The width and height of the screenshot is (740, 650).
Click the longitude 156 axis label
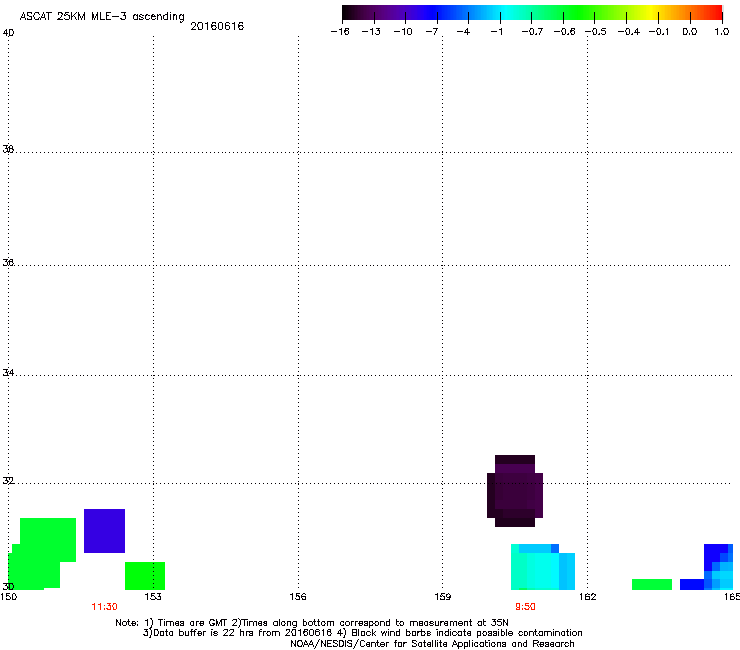pyautogui.click(x=298, y=597)
